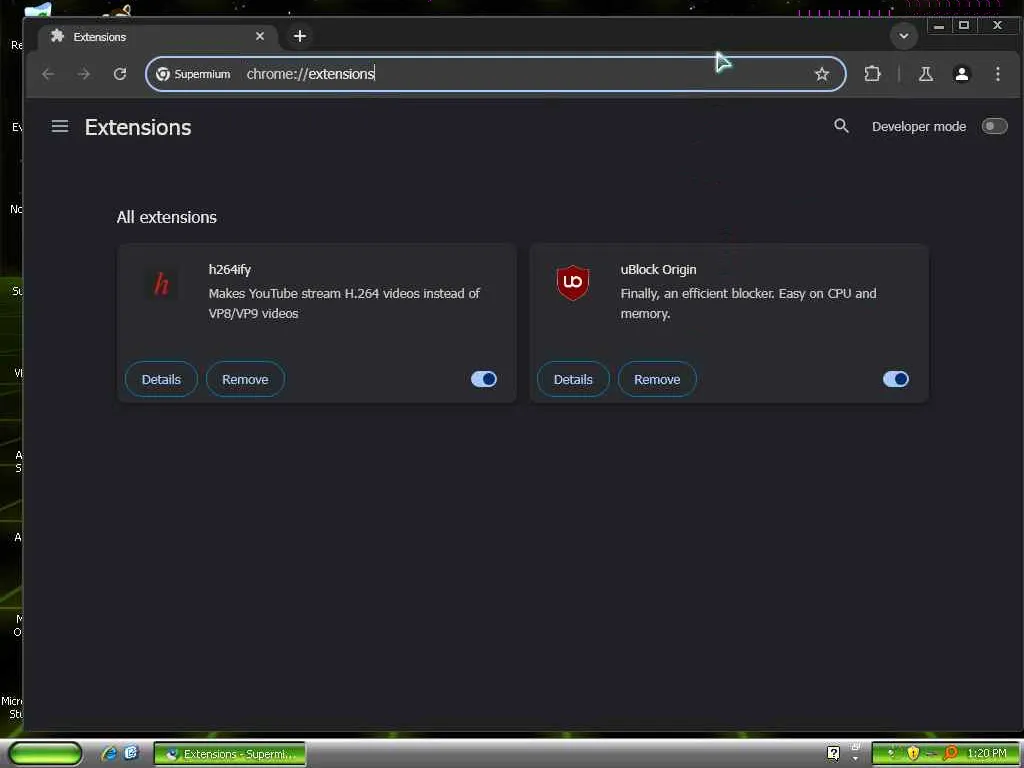Viewport: 1024px width, 768px height.
Task: Click the 1:20 PM taskbar clock
Action: click(x=987, y=753)
